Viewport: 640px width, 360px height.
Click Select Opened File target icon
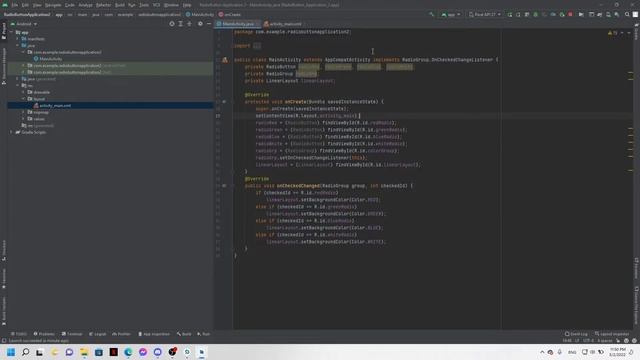[x=172, y=24]
